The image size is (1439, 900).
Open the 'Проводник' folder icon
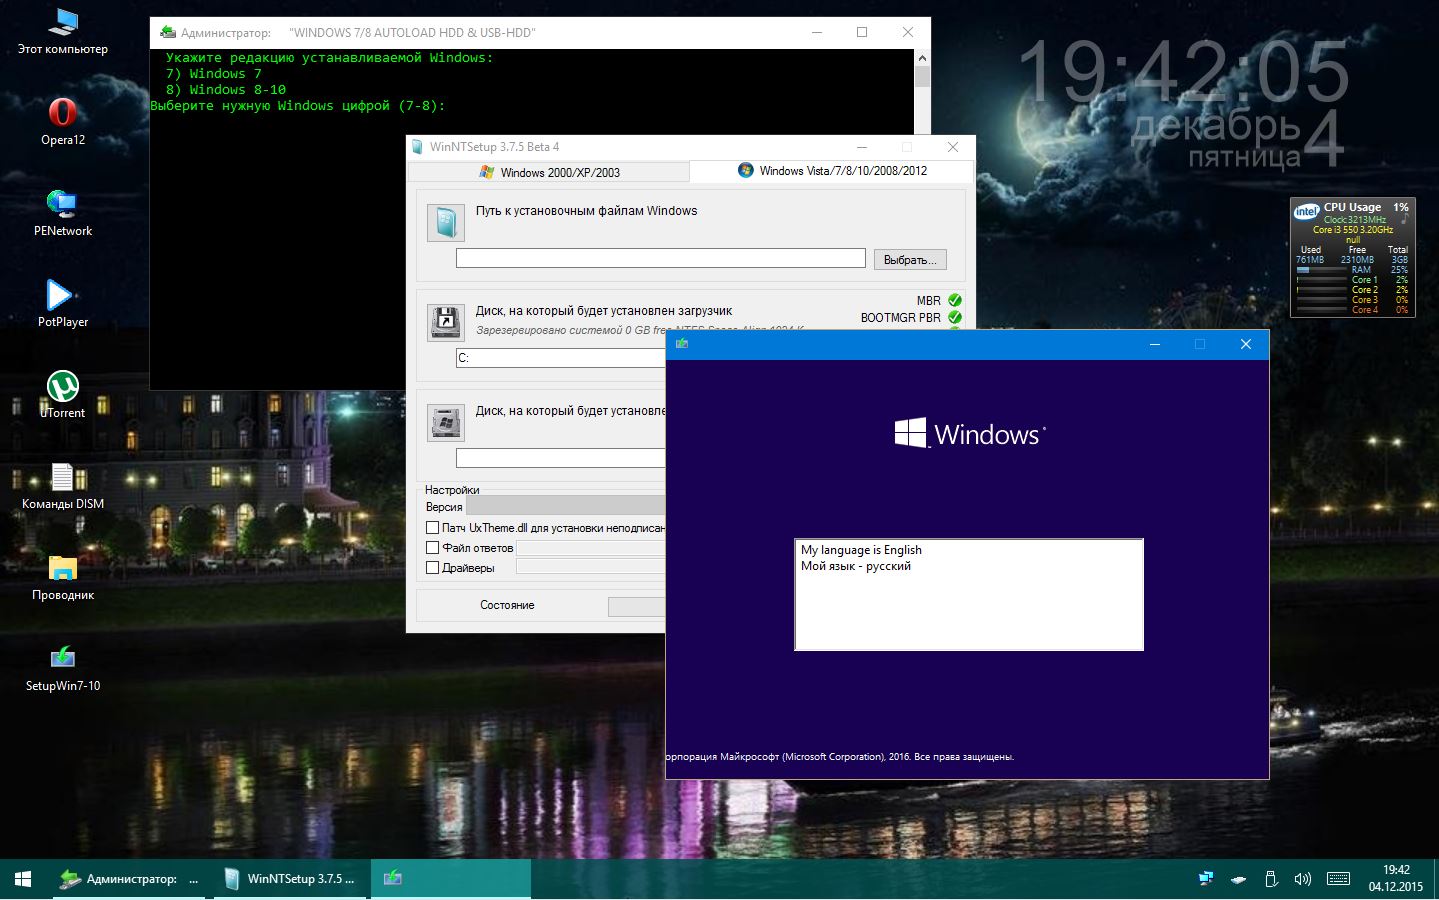[62, 577]
